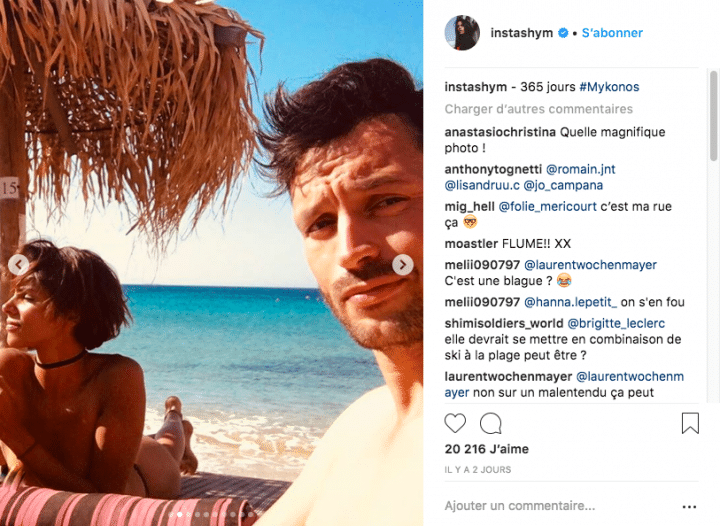
Task: Open @folie_mericourt mention link
Action: (547, 207)
